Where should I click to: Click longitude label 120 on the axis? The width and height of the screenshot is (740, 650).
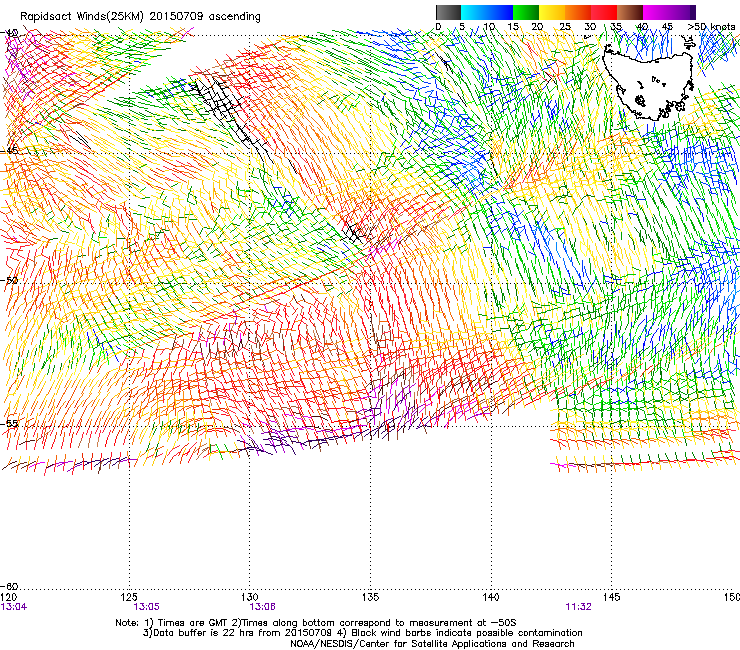(9, 597)
